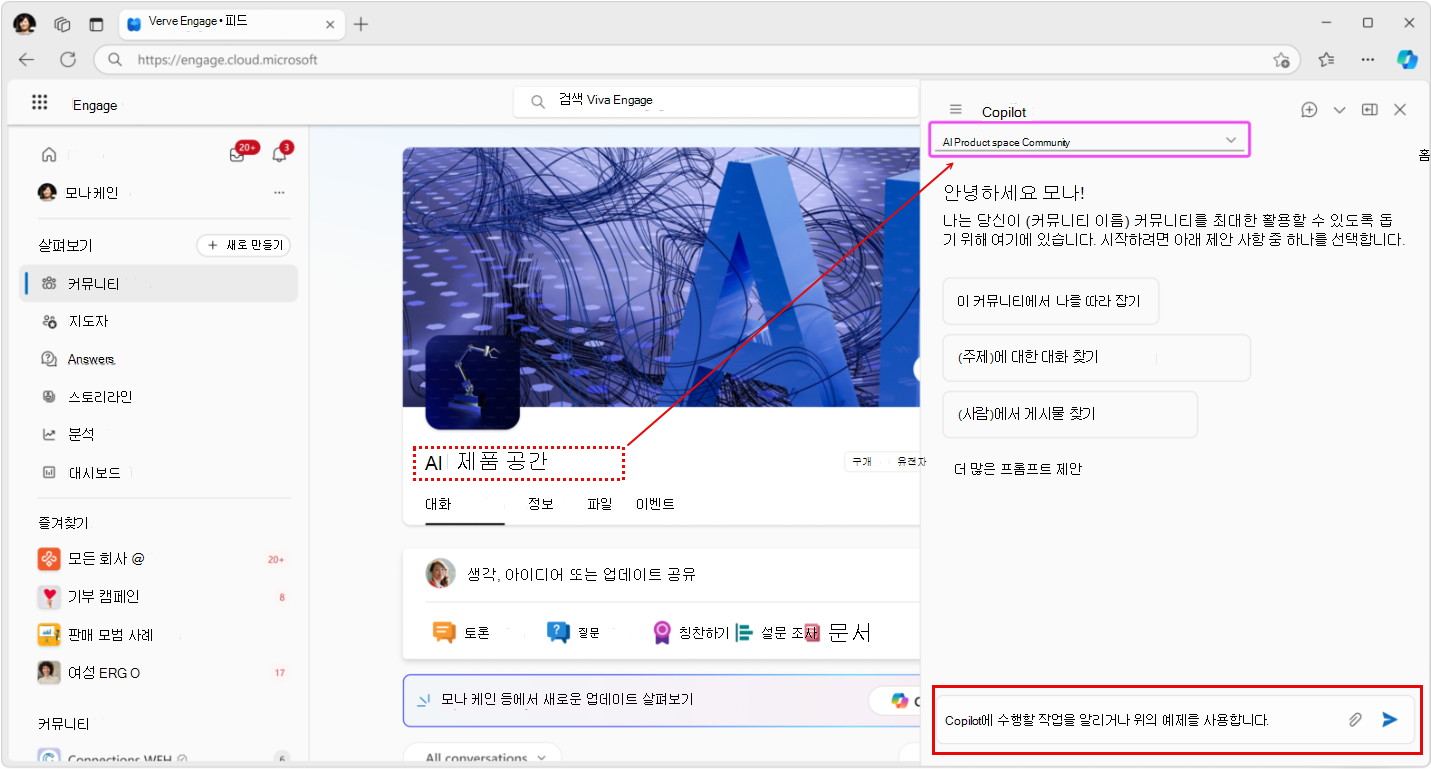
Task: Click the 새로 만들기 button
Action: [244, 245]
